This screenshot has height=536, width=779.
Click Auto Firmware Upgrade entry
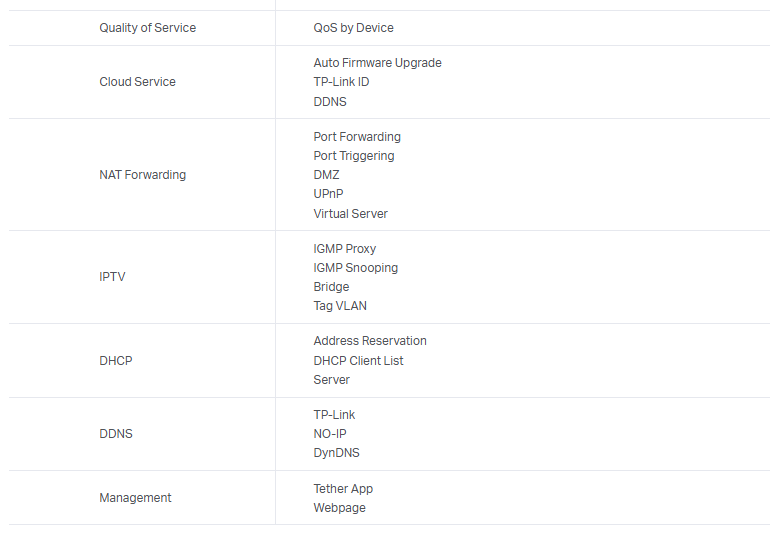pyautogui.click(x=377, y=63)
